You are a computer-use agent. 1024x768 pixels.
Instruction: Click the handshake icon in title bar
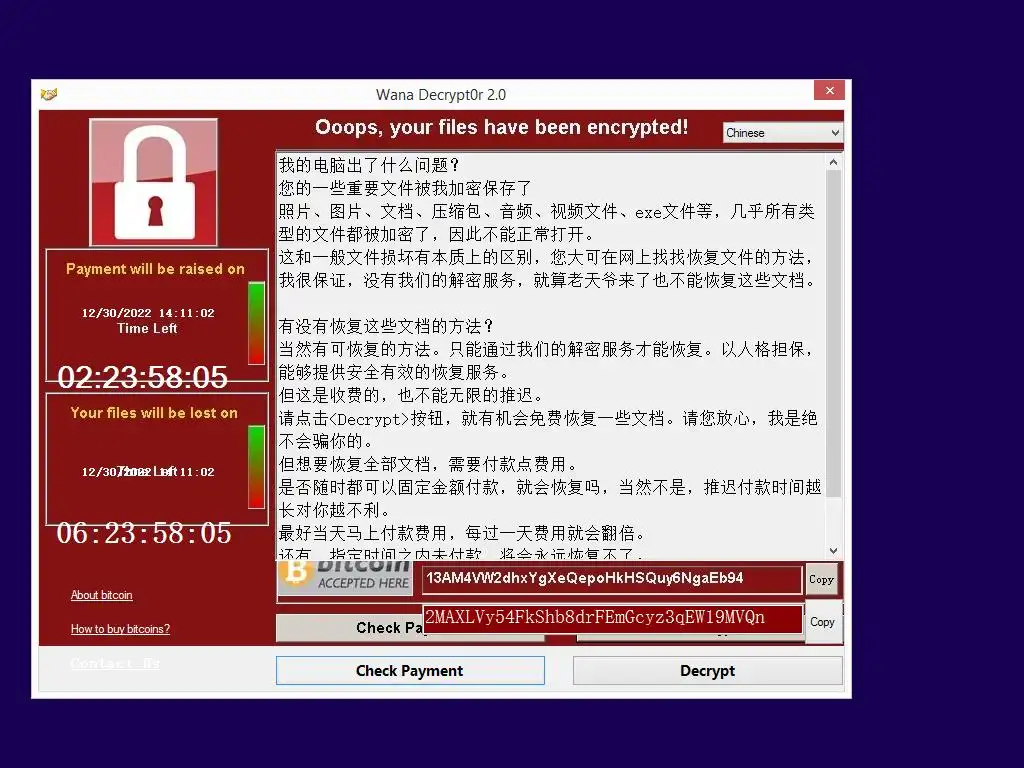point(49,94)
